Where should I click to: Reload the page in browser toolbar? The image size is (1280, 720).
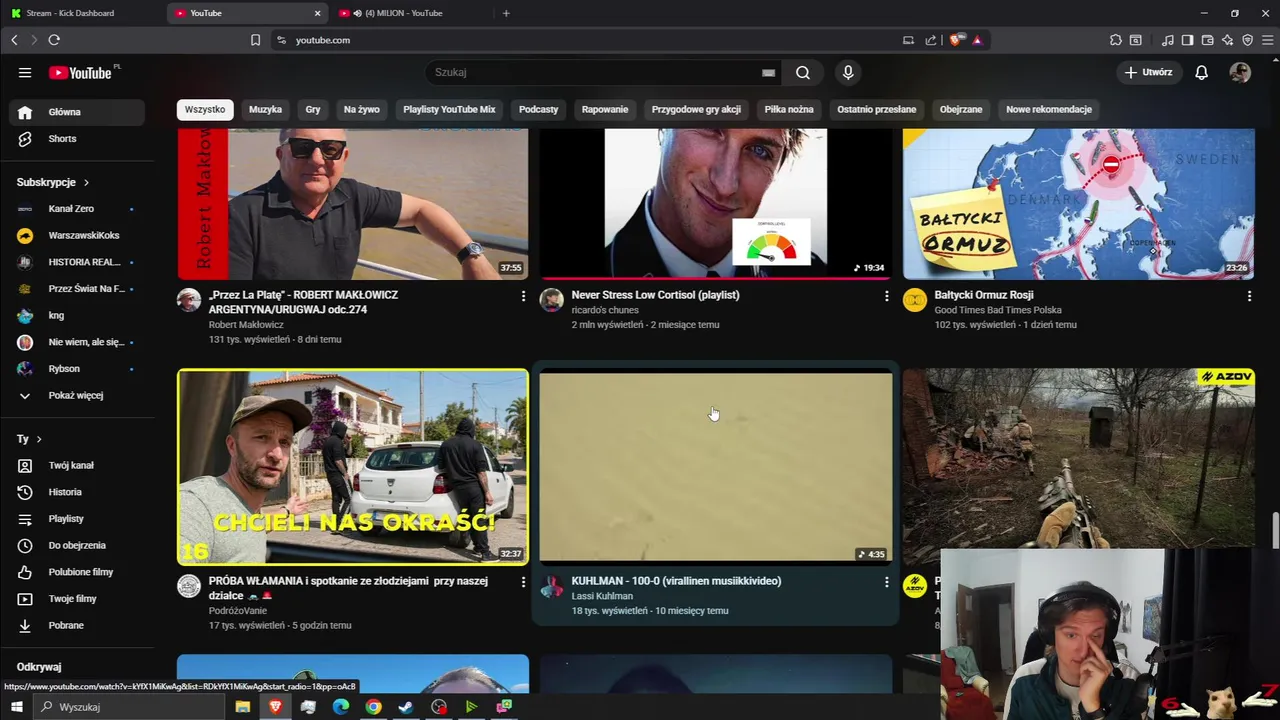[54, 40]
